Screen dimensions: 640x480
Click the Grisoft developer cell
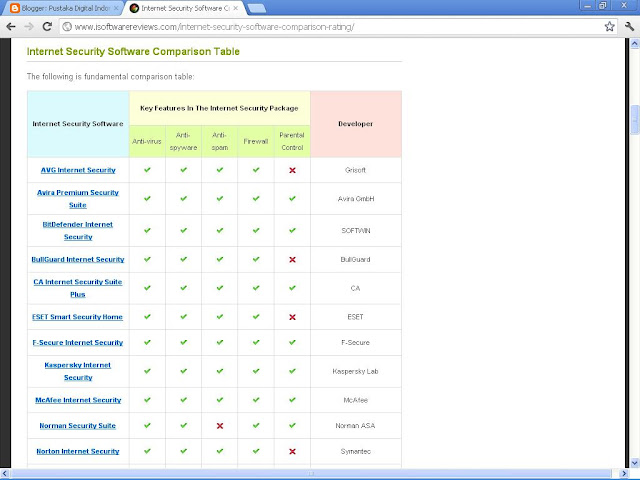tap(356, 170)
